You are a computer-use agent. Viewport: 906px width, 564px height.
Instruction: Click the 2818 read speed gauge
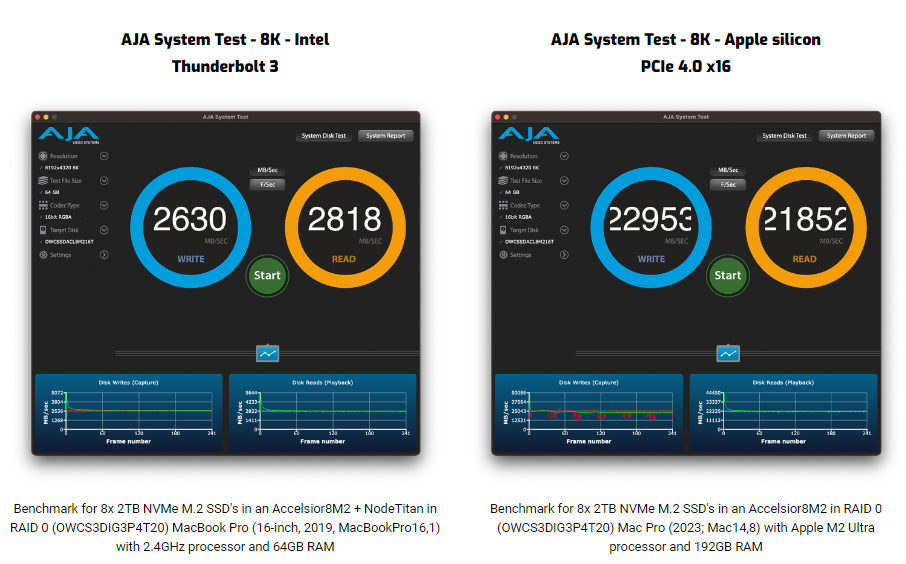click(345, 227)
